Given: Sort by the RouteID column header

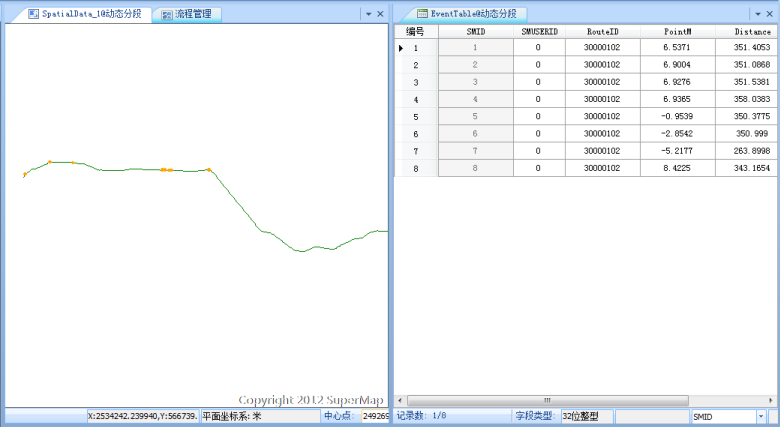Looking at the screenshot, I should [x=602, y=31].
